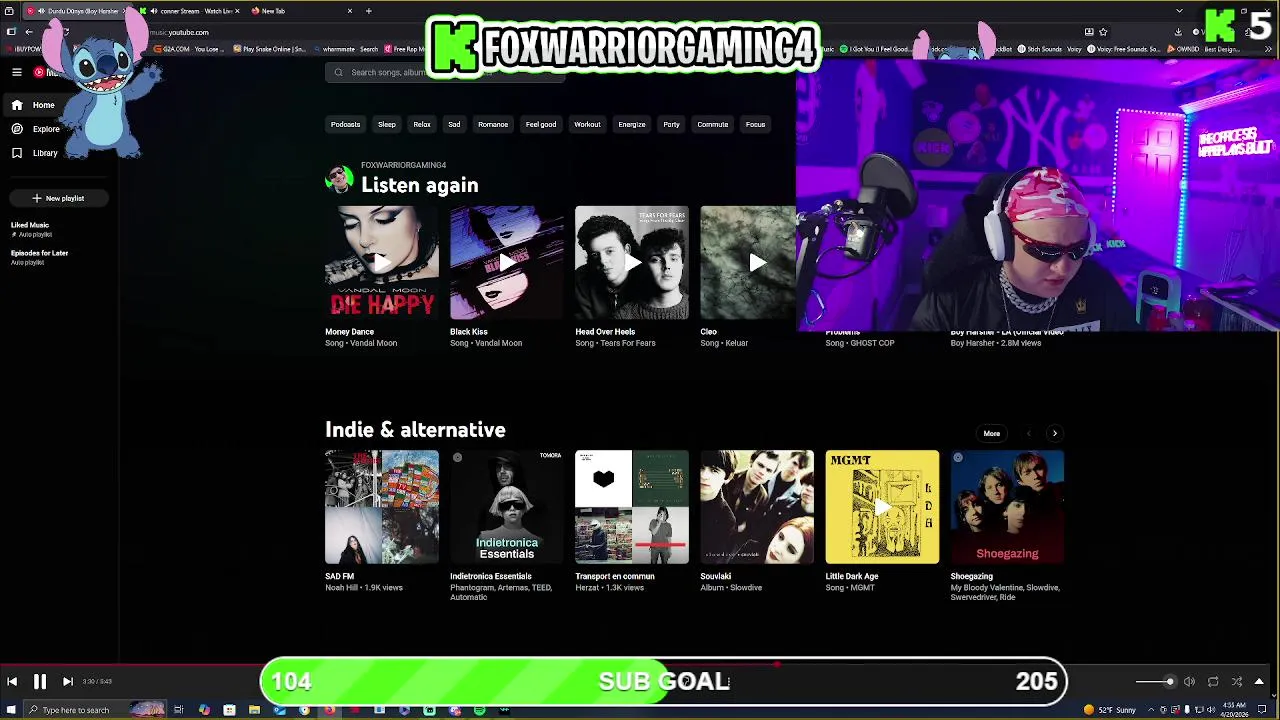This screenshot has height=720, width=1280.
Task: Open the Indietronica Essentials playlist cover
Action: click(507, 507)
